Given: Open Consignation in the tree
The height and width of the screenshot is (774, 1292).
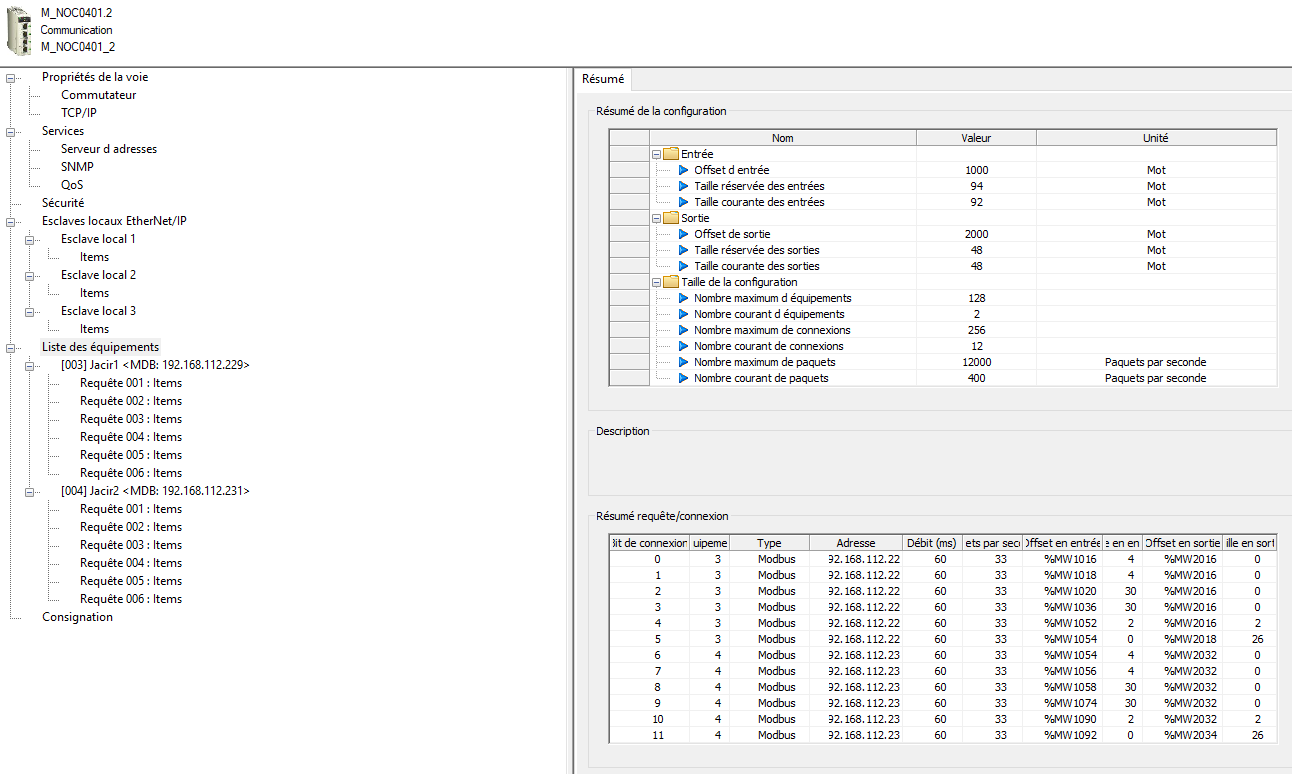Looking at the screenshot, I should coord(77,617).
